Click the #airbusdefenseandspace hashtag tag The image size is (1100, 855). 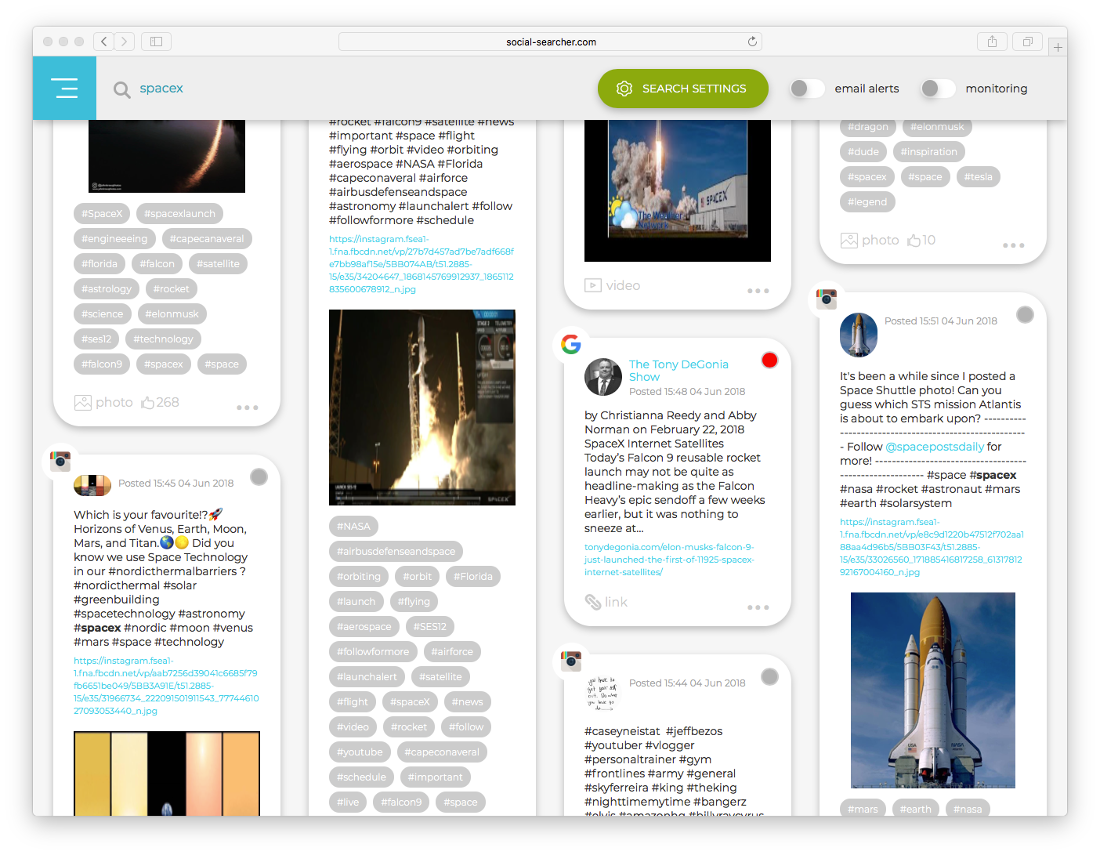tap(396, 552)
